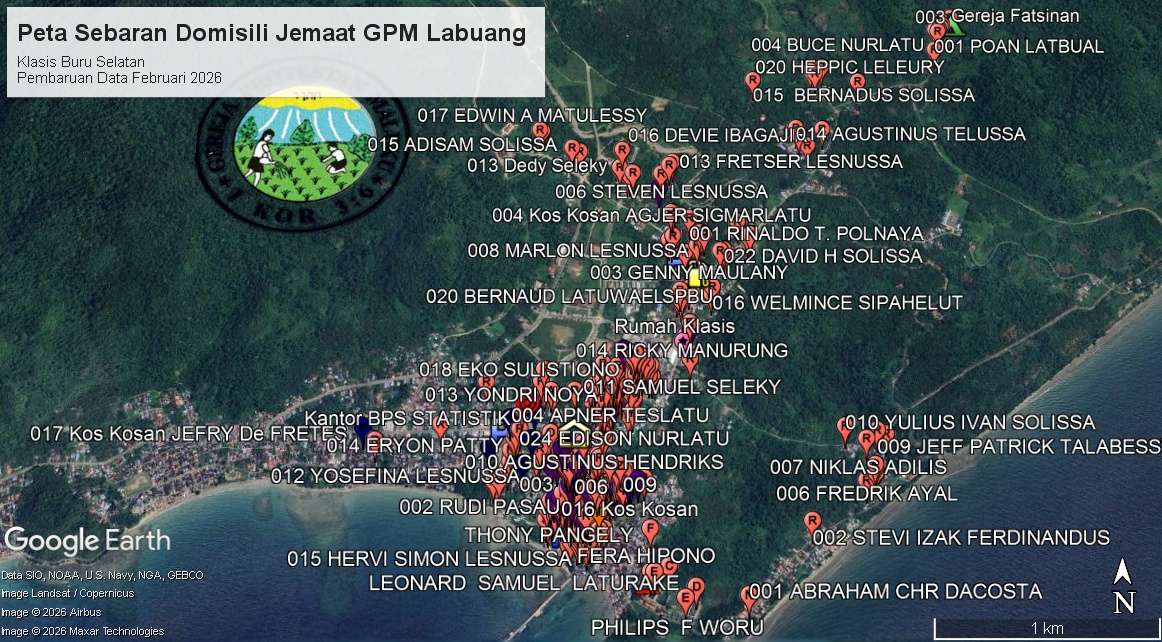Select the 020 HEPPIC LELEURY label
Screen dimensions: 1162x642
850,67
